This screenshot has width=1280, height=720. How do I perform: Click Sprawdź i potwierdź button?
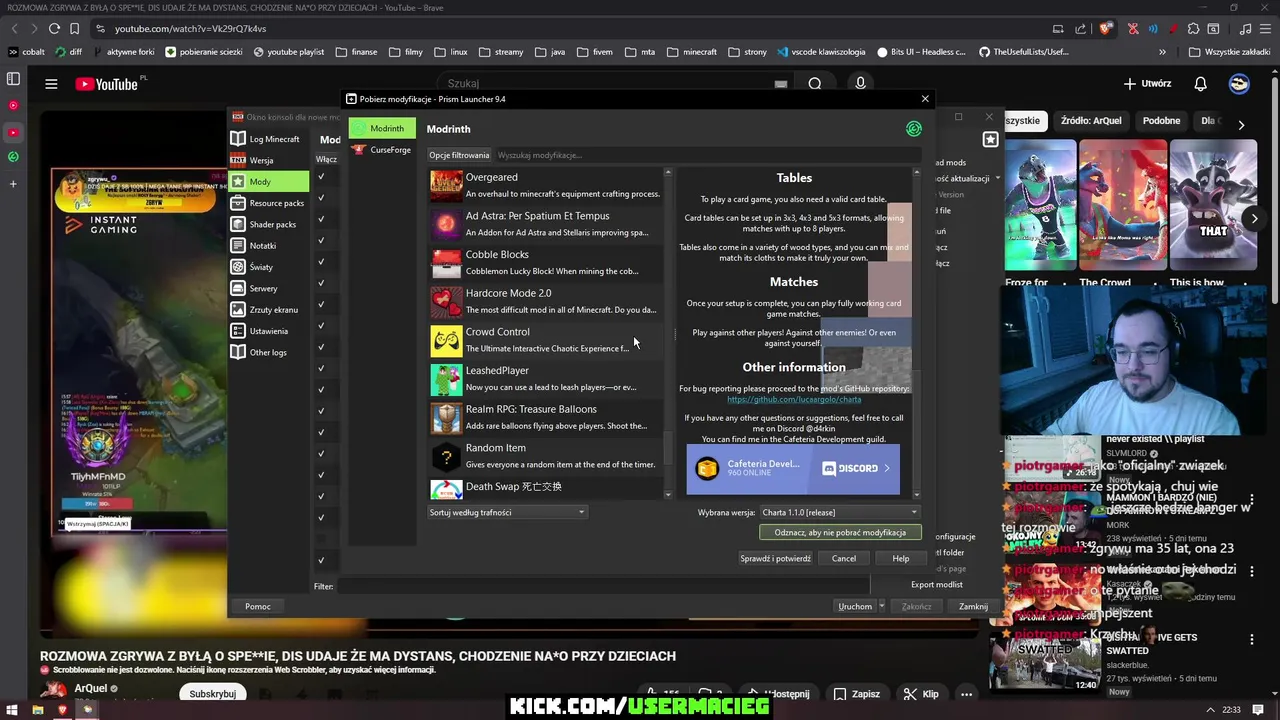pyautogui.click(x=775, y=558)
